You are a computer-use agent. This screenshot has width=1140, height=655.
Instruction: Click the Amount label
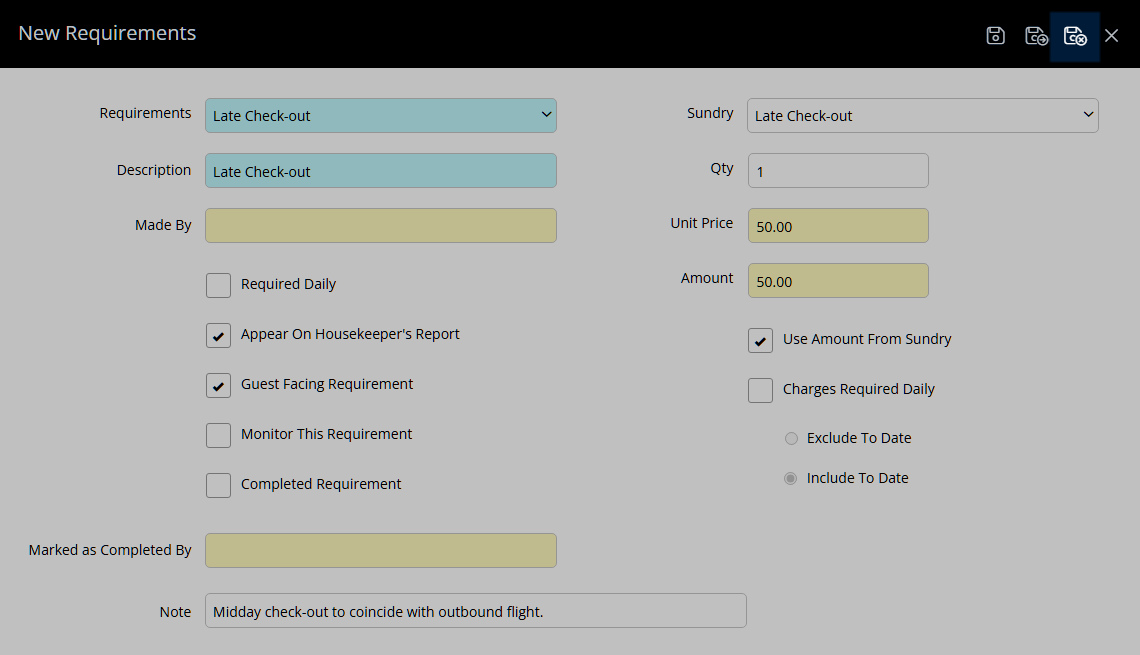pos(707,278)
